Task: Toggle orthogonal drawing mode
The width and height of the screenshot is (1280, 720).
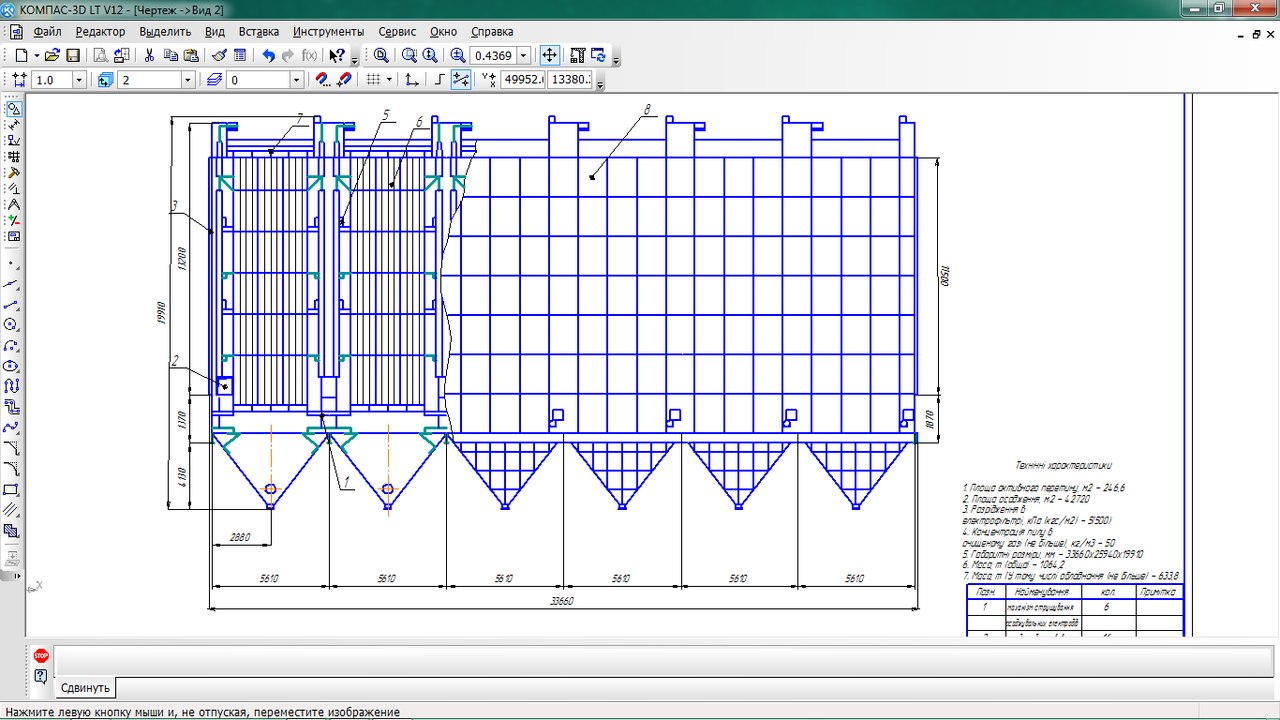Action: [x=440, y=80]
